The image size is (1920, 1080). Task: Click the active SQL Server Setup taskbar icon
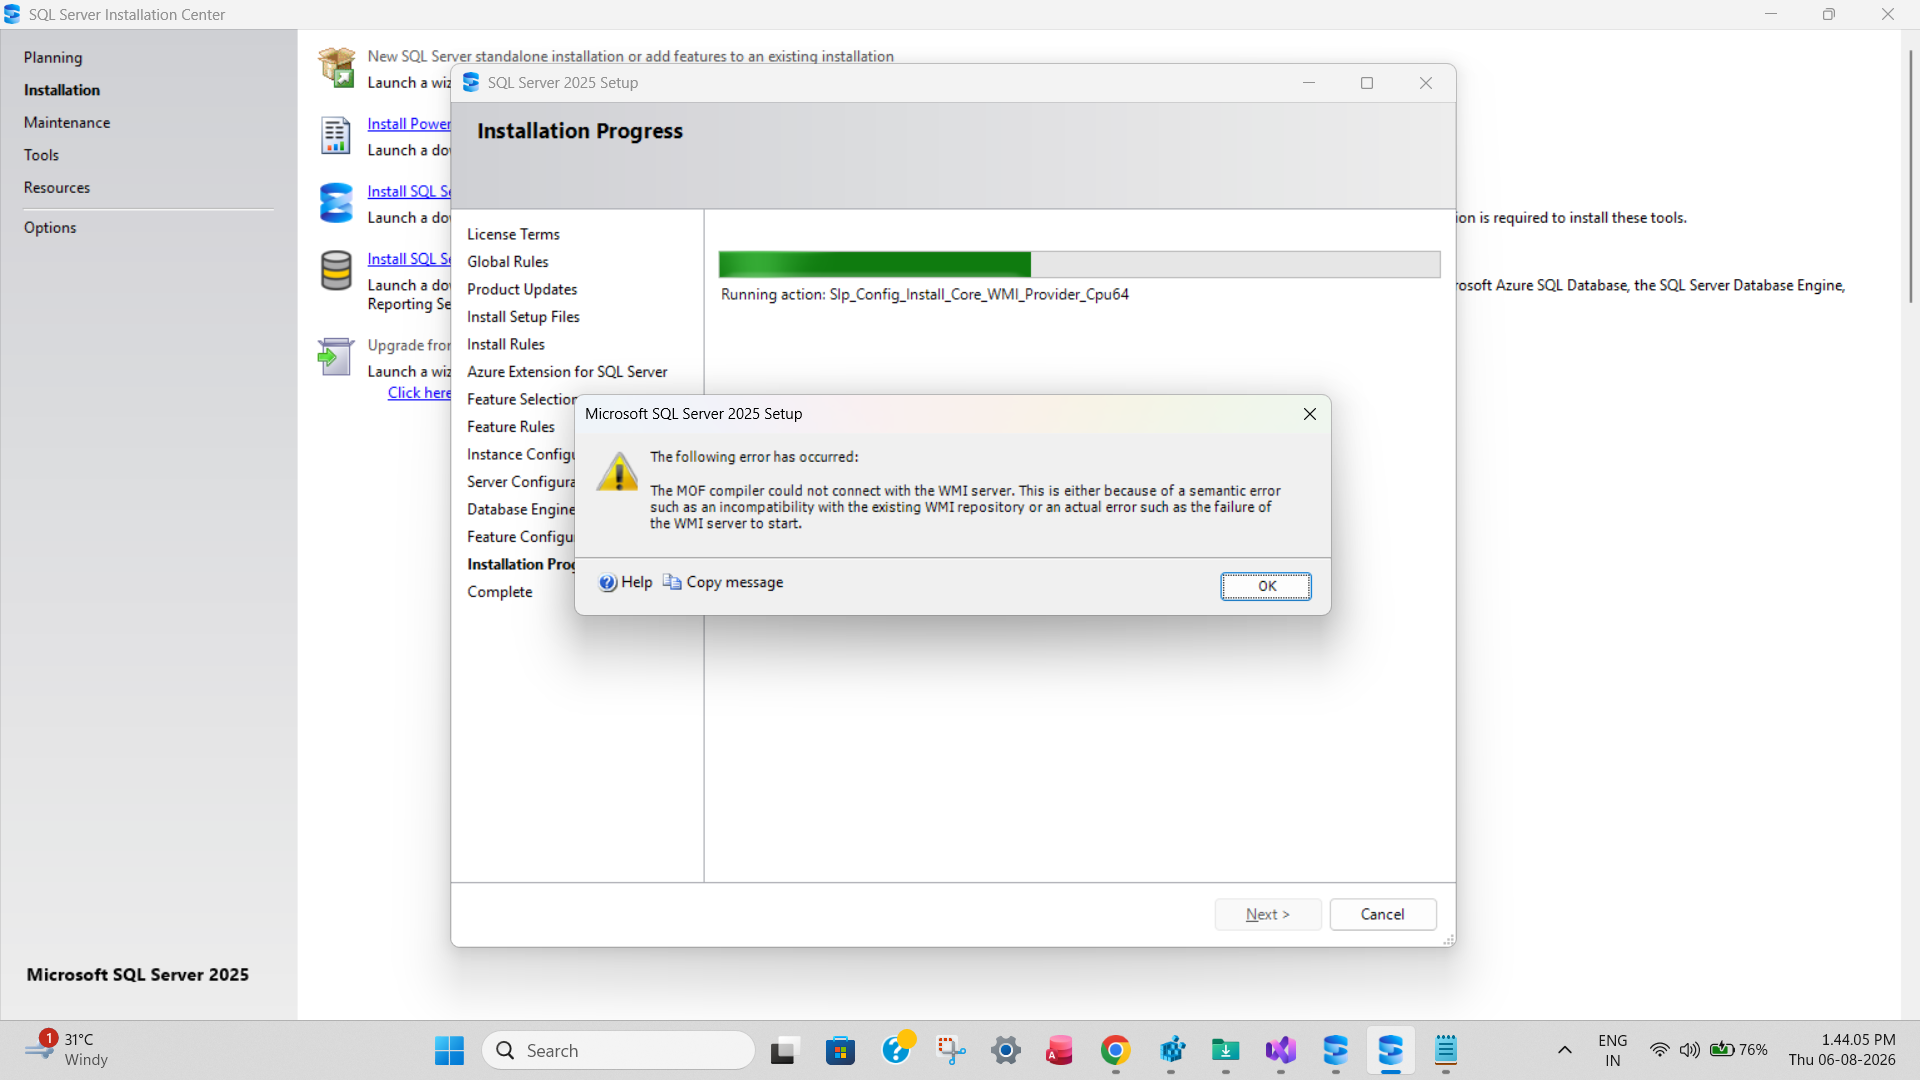(1391, 1050)
